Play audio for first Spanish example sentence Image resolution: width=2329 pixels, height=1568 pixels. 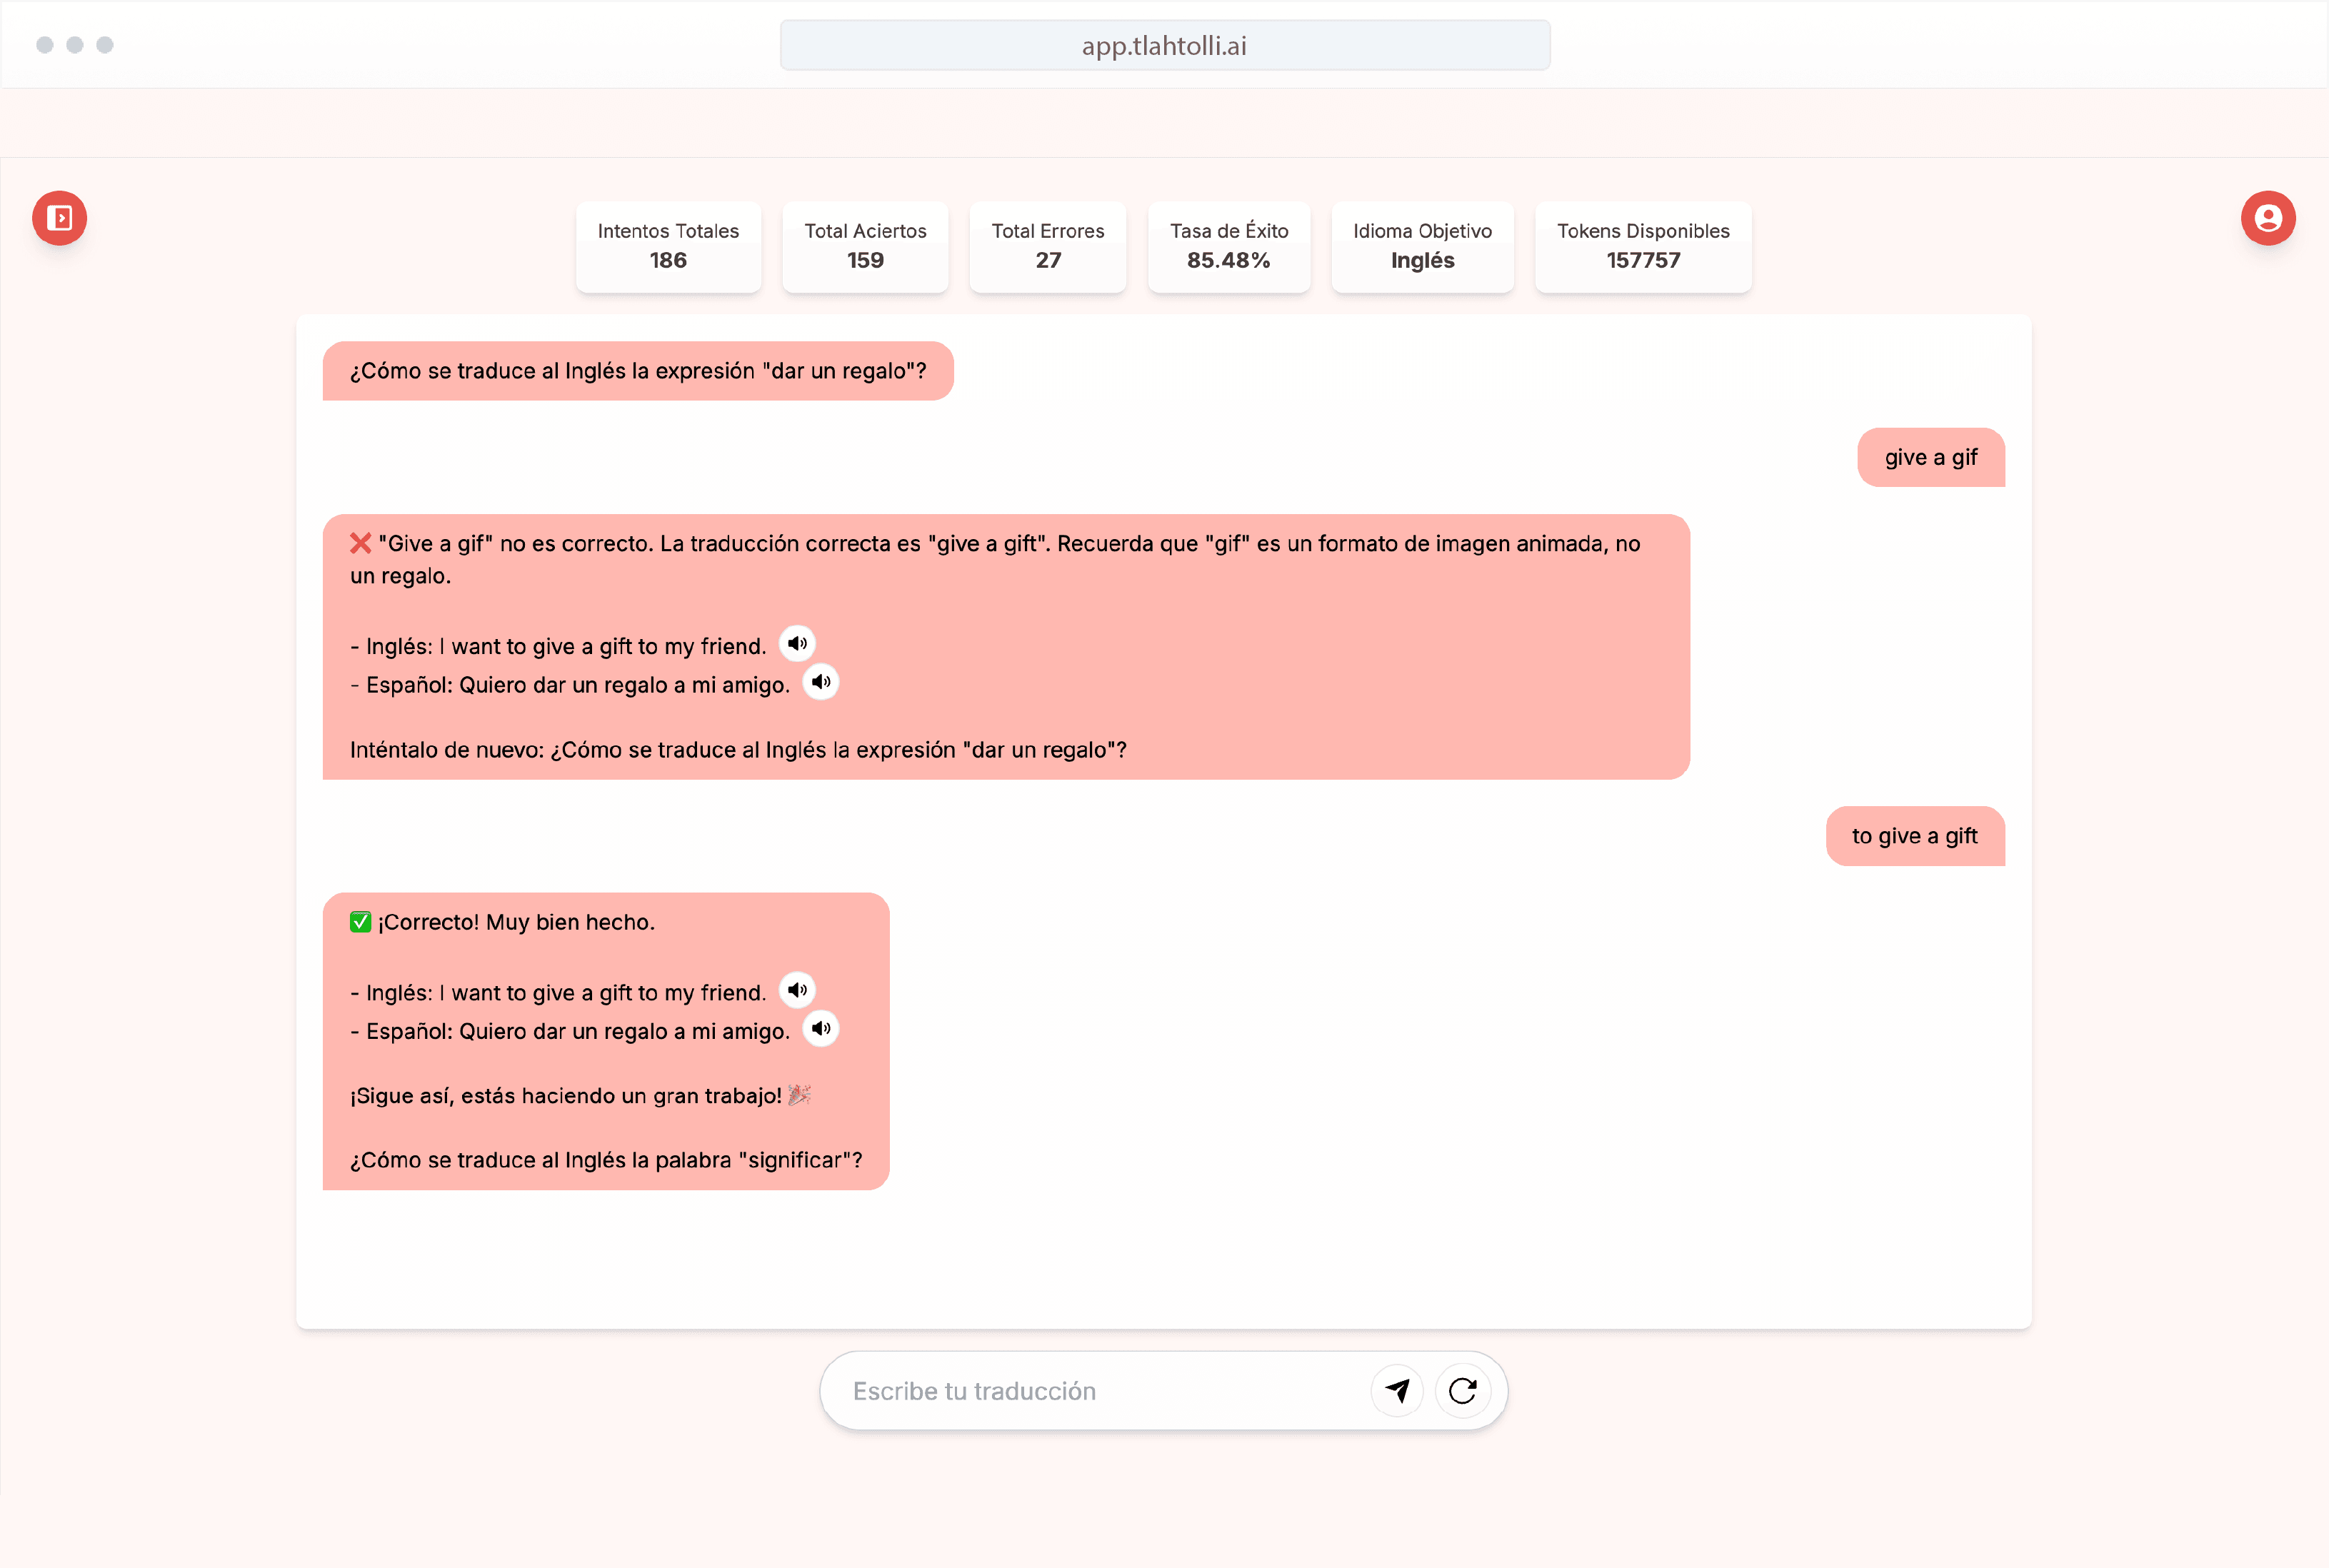click(821, 682)
